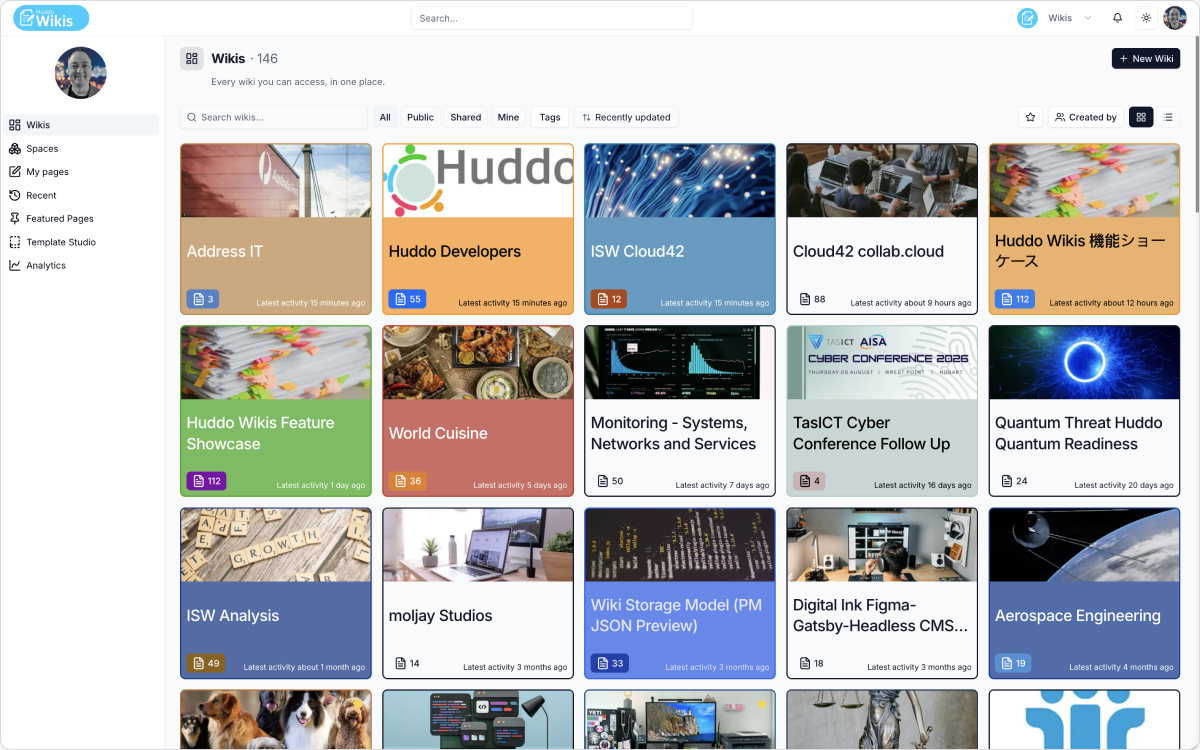1200x750 pixels.
Task: Open the Huddo Wikis 機能ショーケース wiki
Action: (x=1084, y=229)
